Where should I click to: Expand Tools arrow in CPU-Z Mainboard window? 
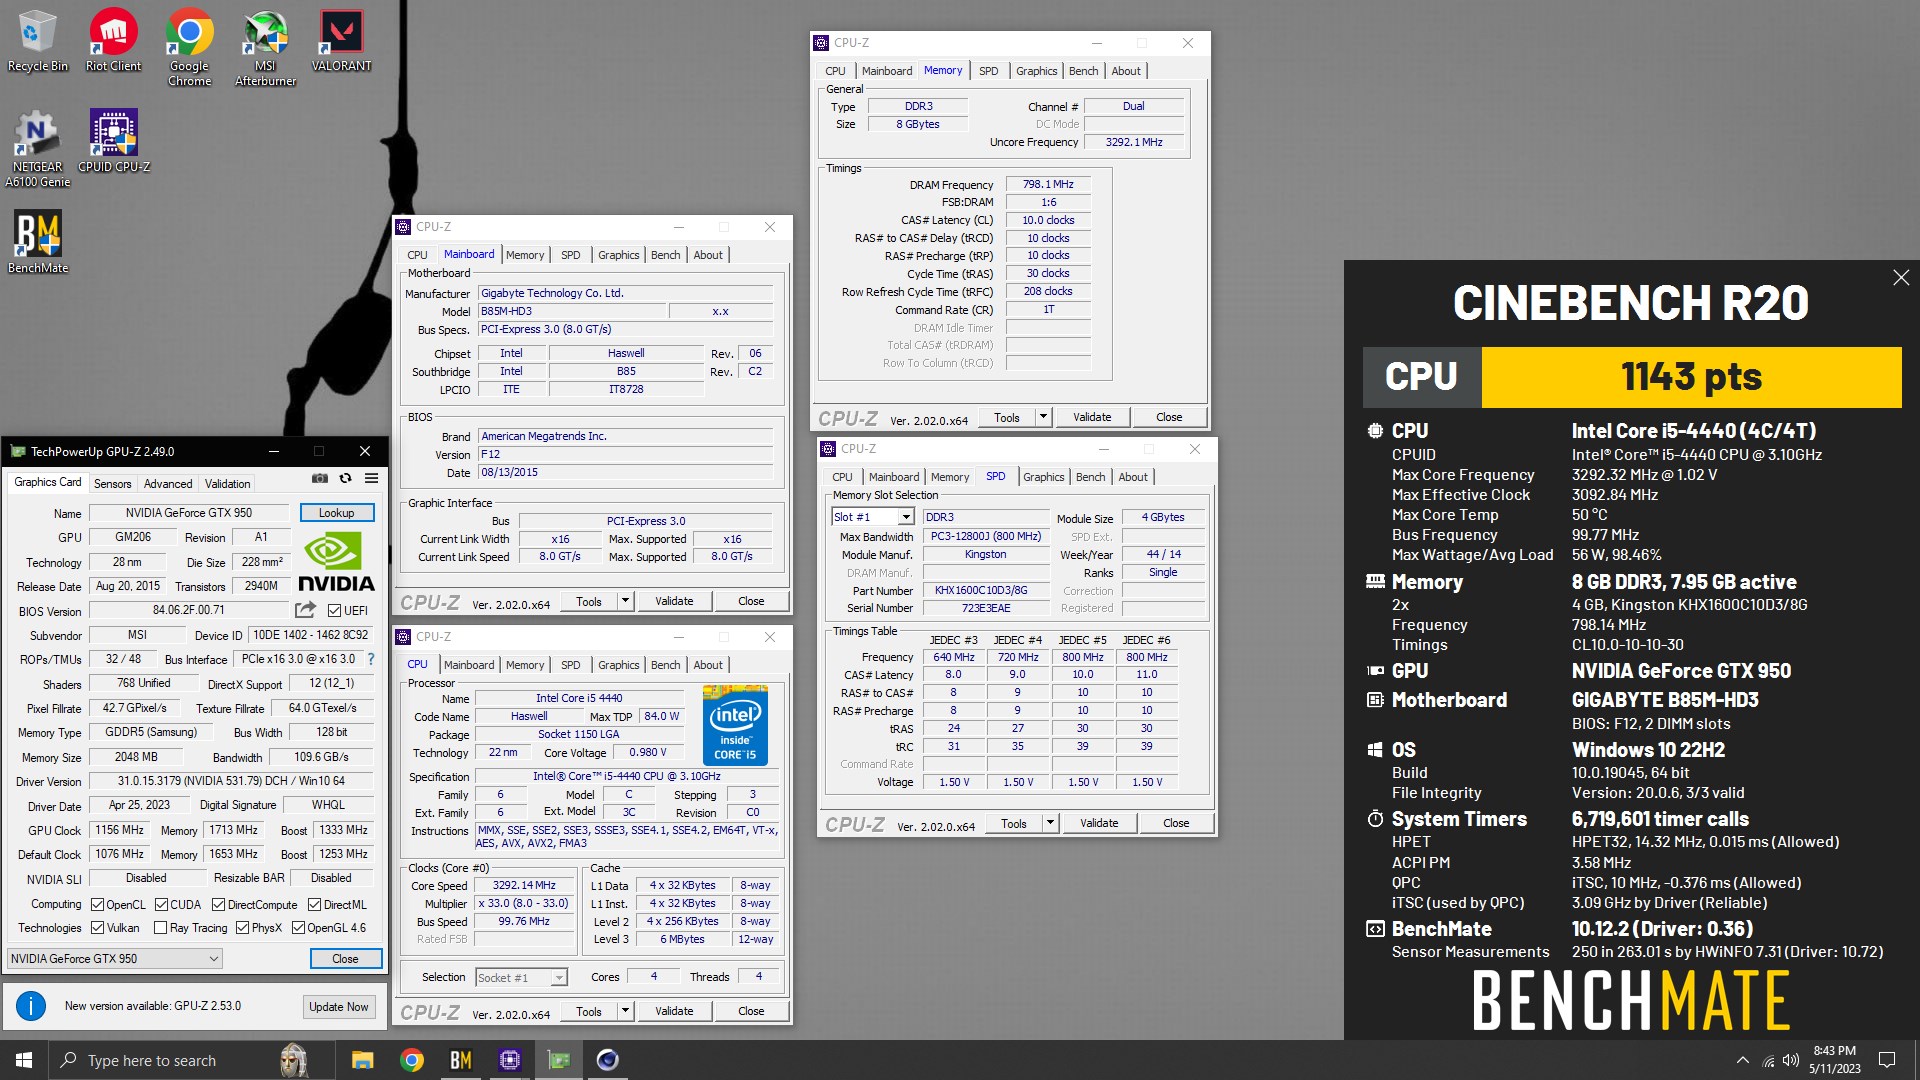click(625, 601)
